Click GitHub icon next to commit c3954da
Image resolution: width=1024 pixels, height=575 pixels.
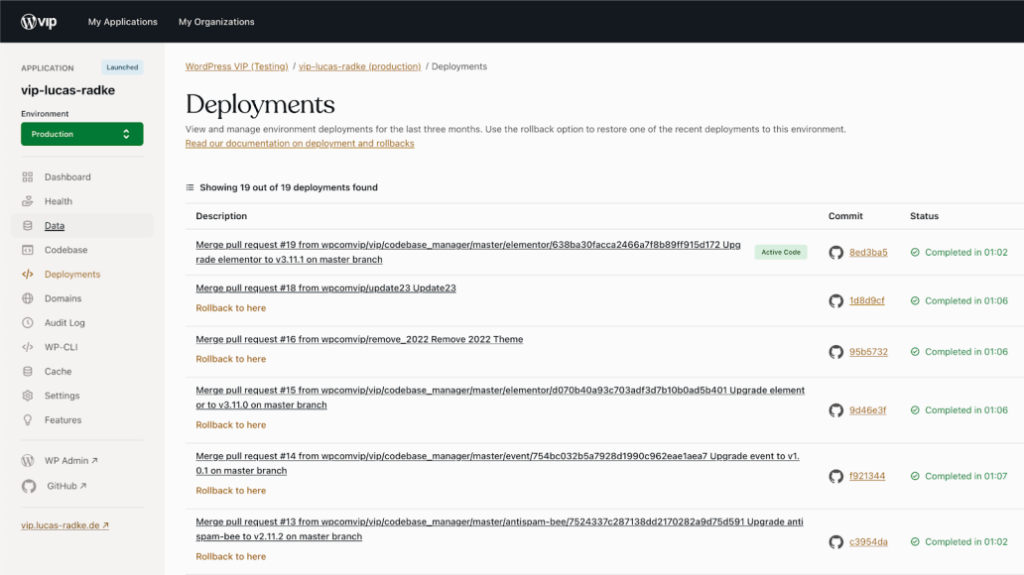pyautogui.click(x=836, y=542)
